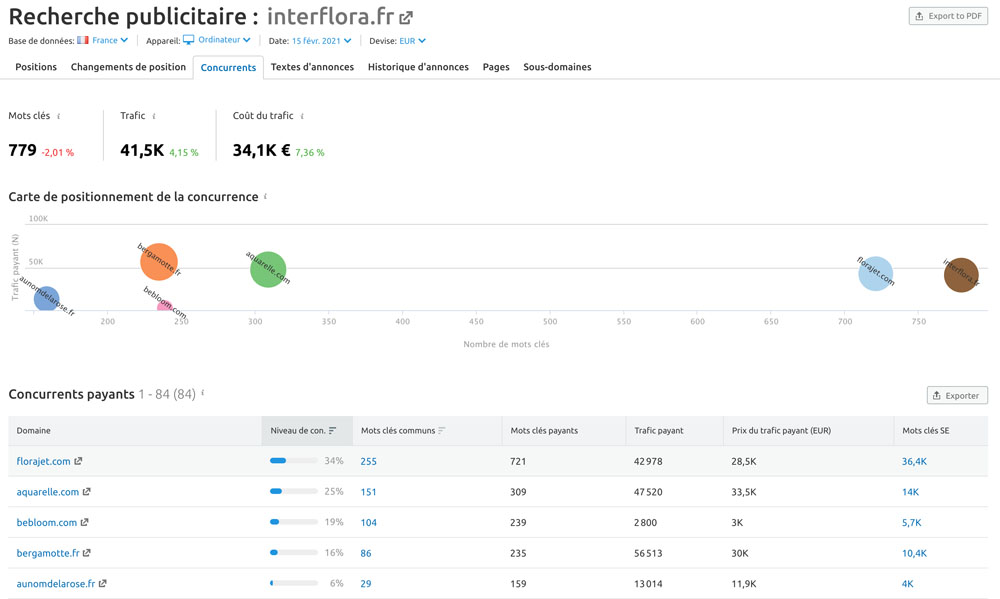The image size is (1000, 599).
Task: Click common keywords value 29 for aunomdelarose.fr
Action: pos(365,584)
